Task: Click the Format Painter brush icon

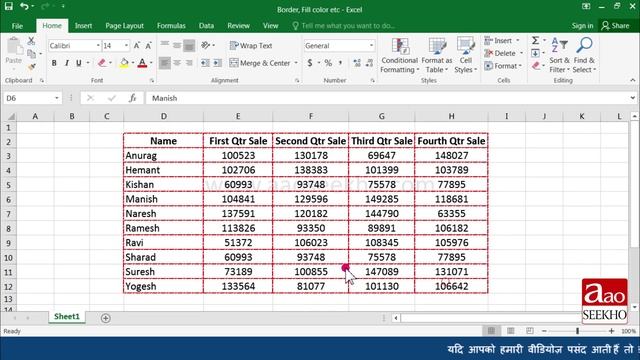Action: (31, 67)
